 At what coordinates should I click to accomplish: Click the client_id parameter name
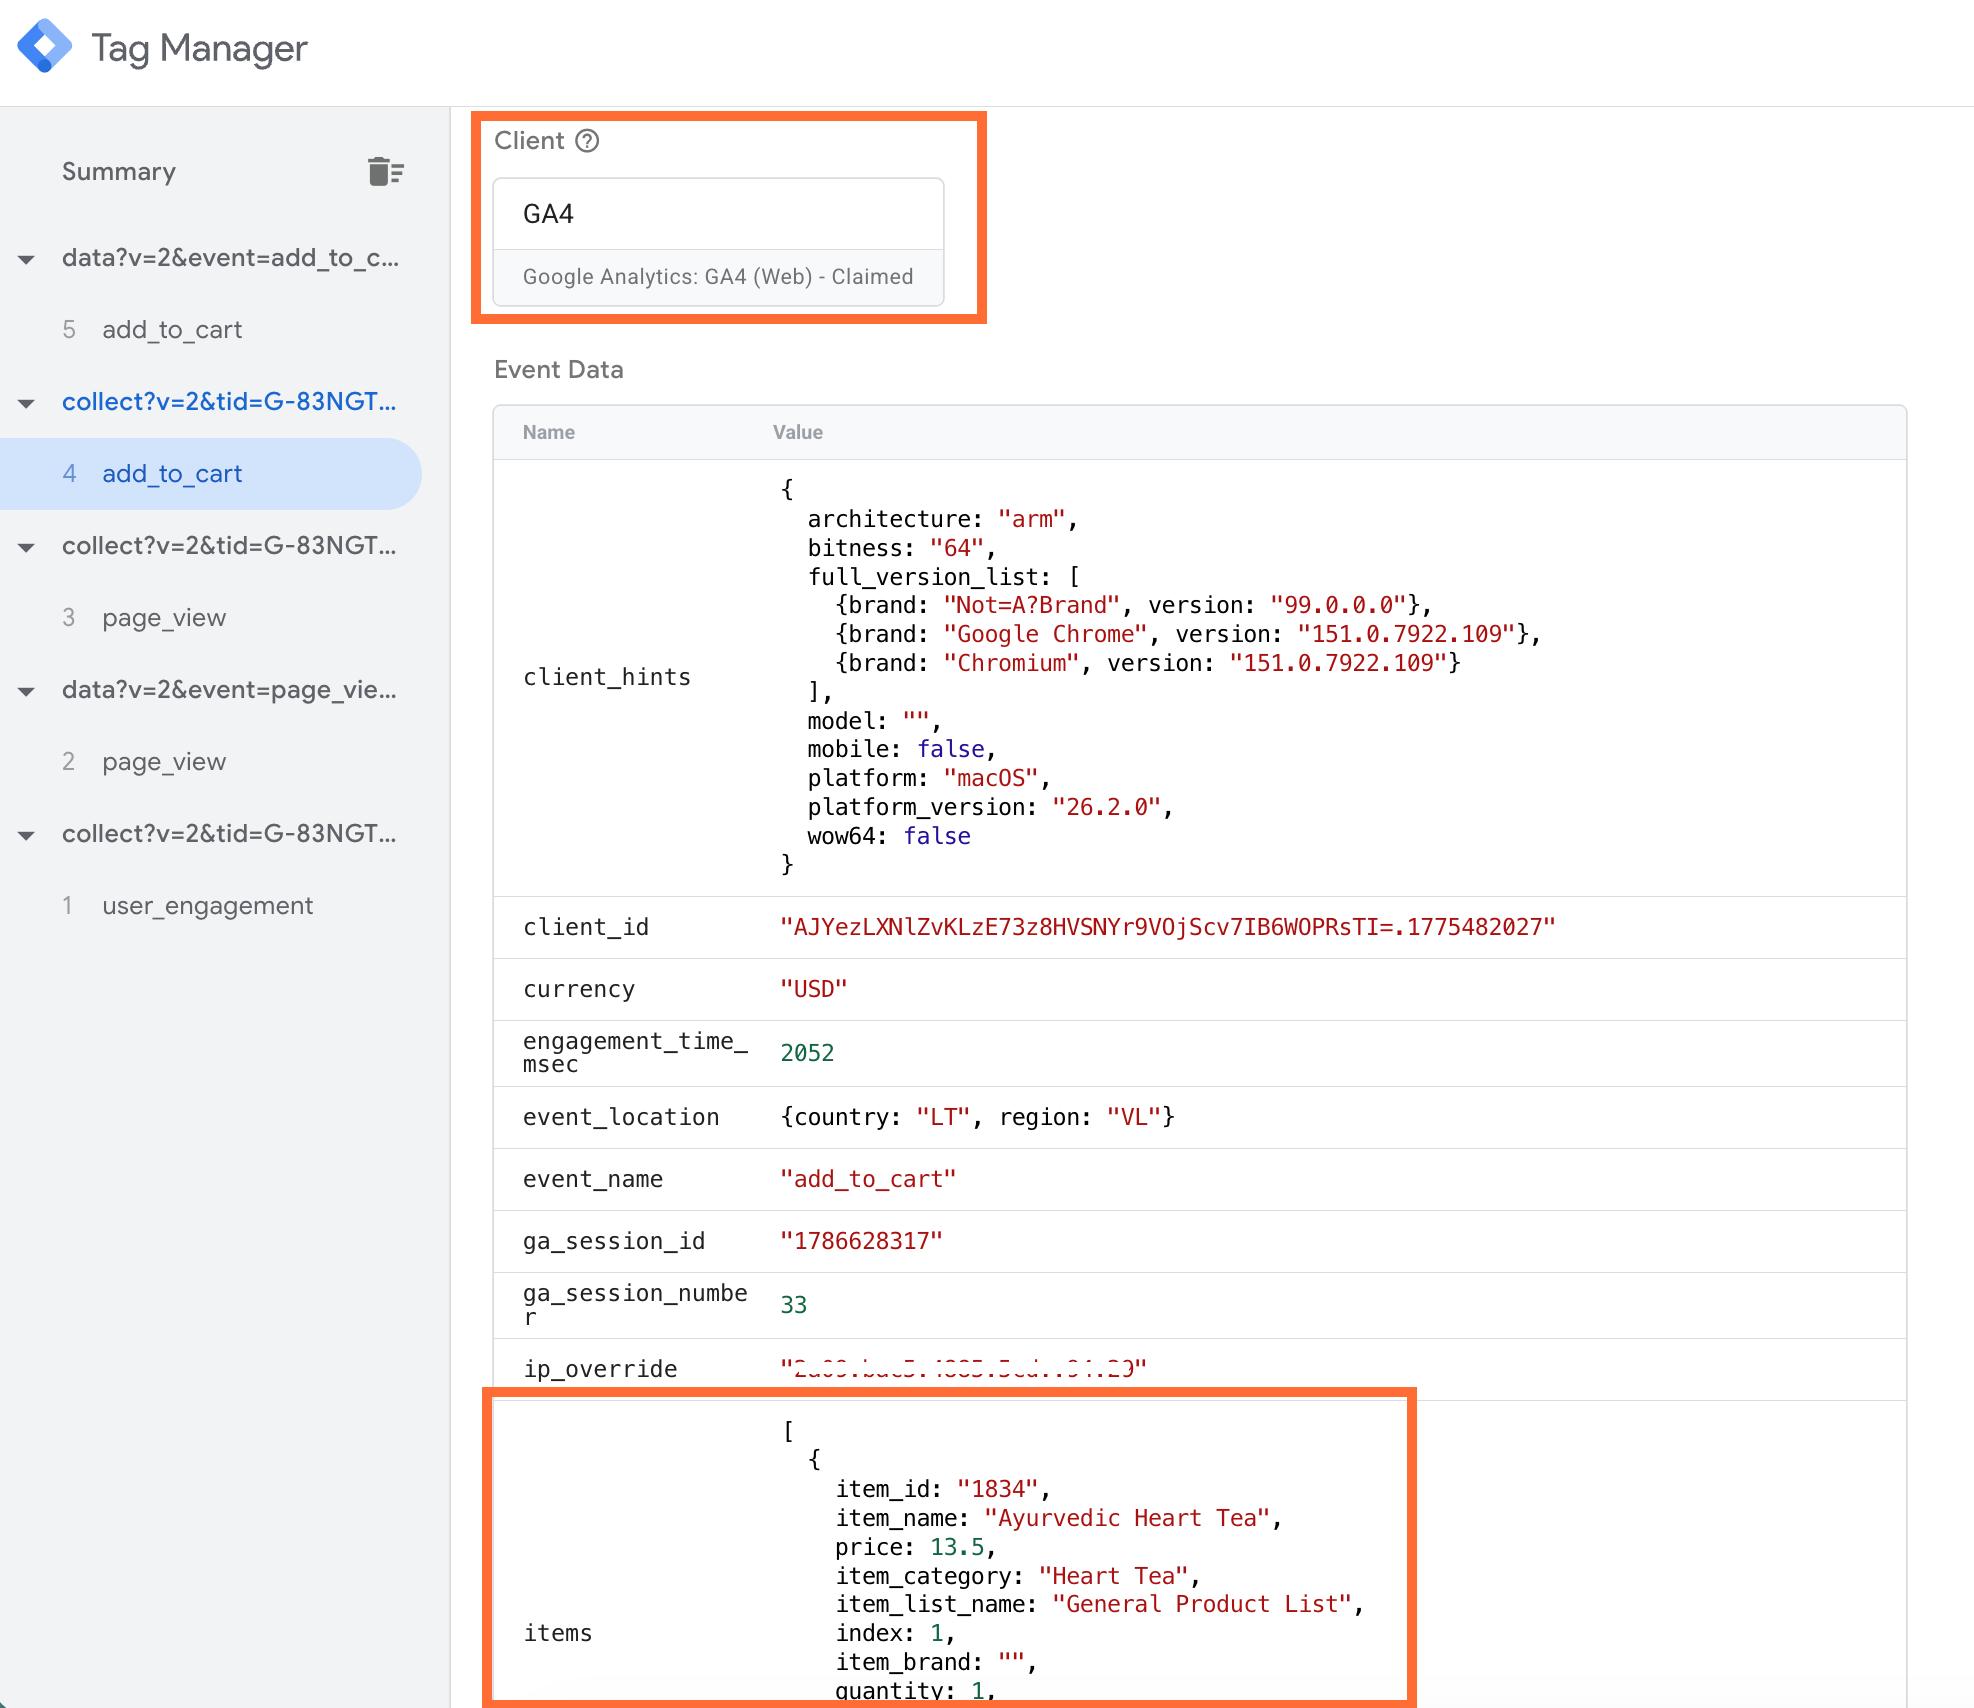tap(586, 927)
